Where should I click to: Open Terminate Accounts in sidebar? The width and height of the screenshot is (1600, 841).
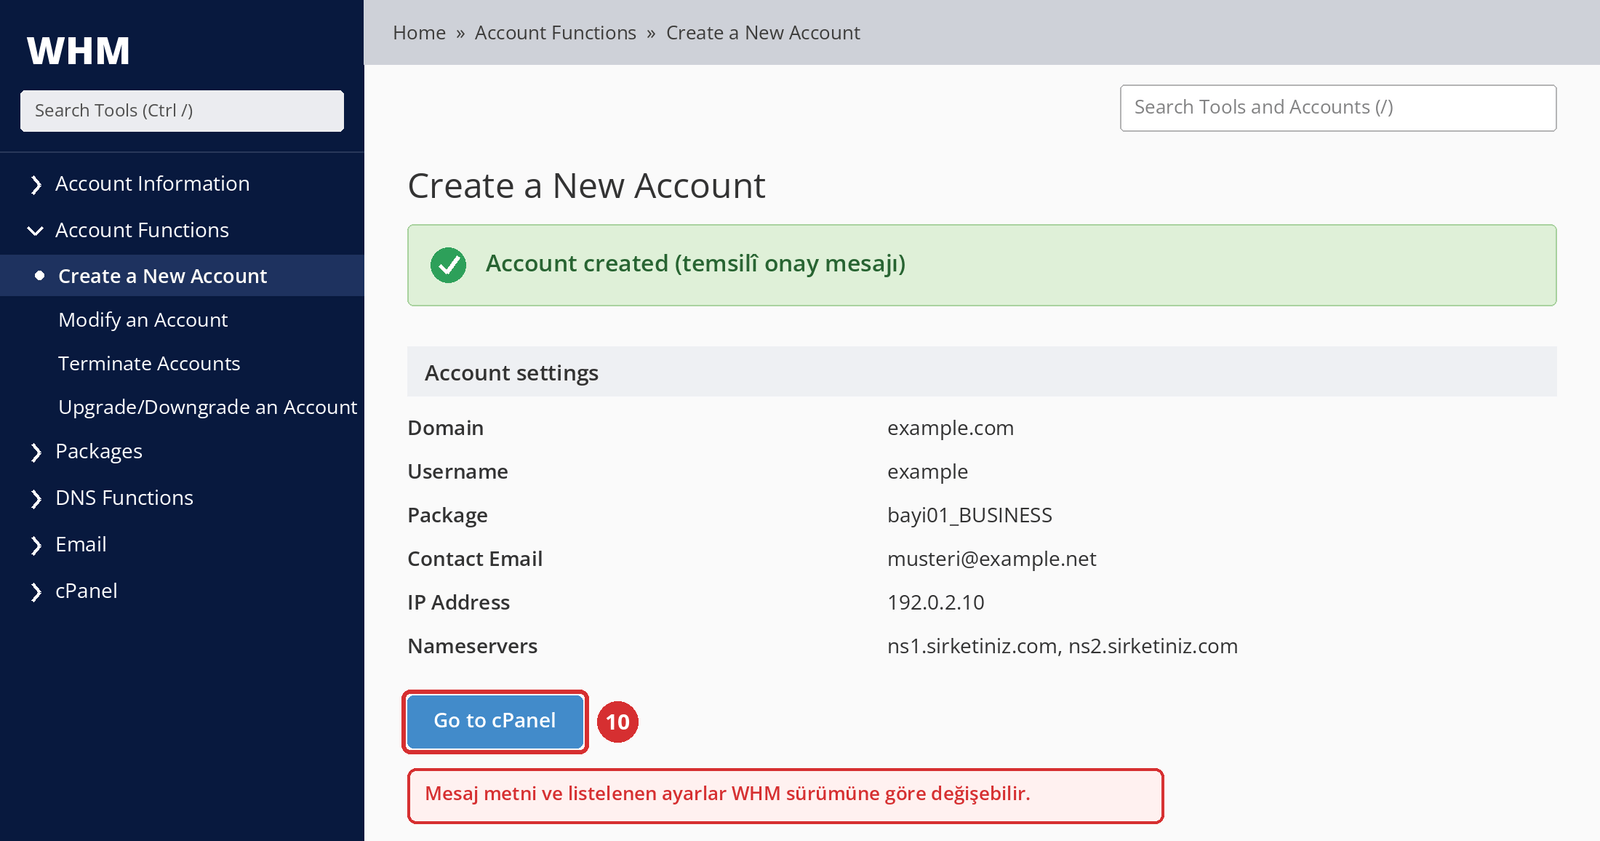coord(149,364)
